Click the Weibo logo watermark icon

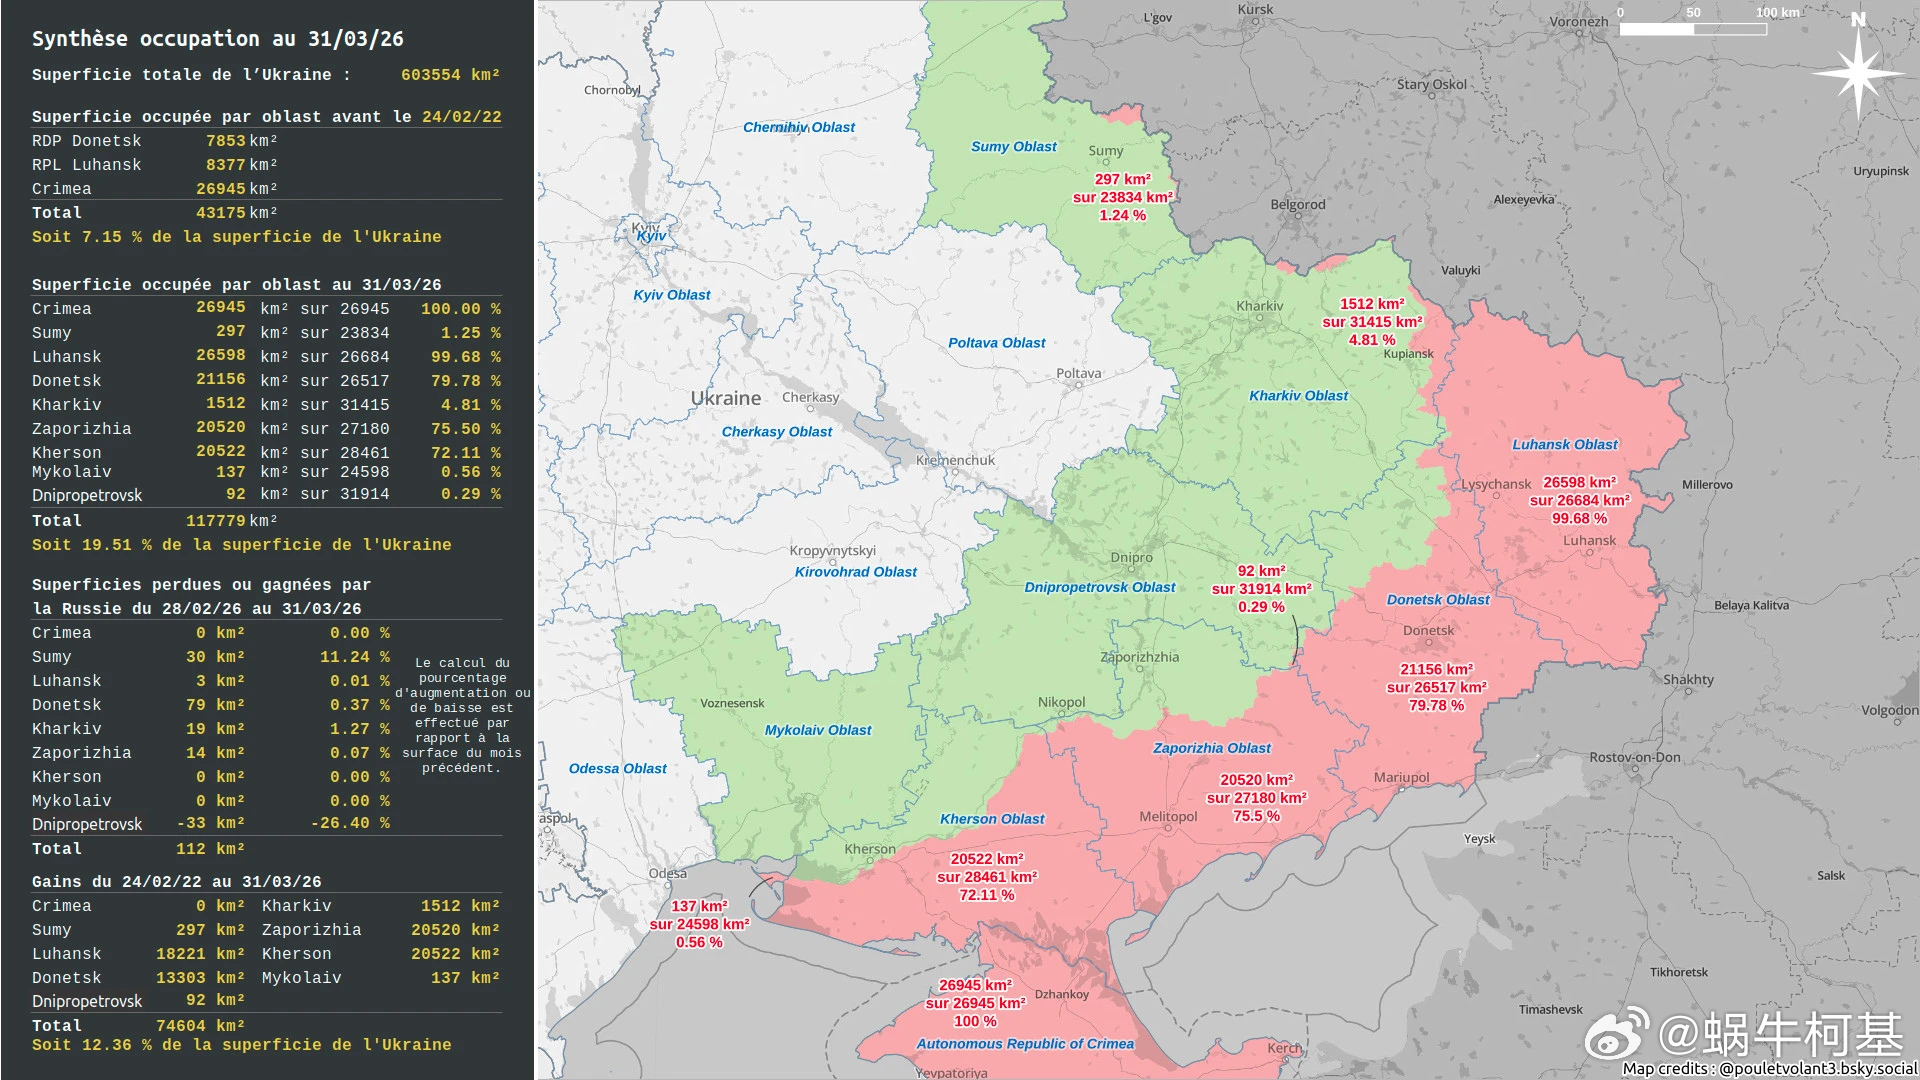pyautogui.click(x=1616, y=1034)
